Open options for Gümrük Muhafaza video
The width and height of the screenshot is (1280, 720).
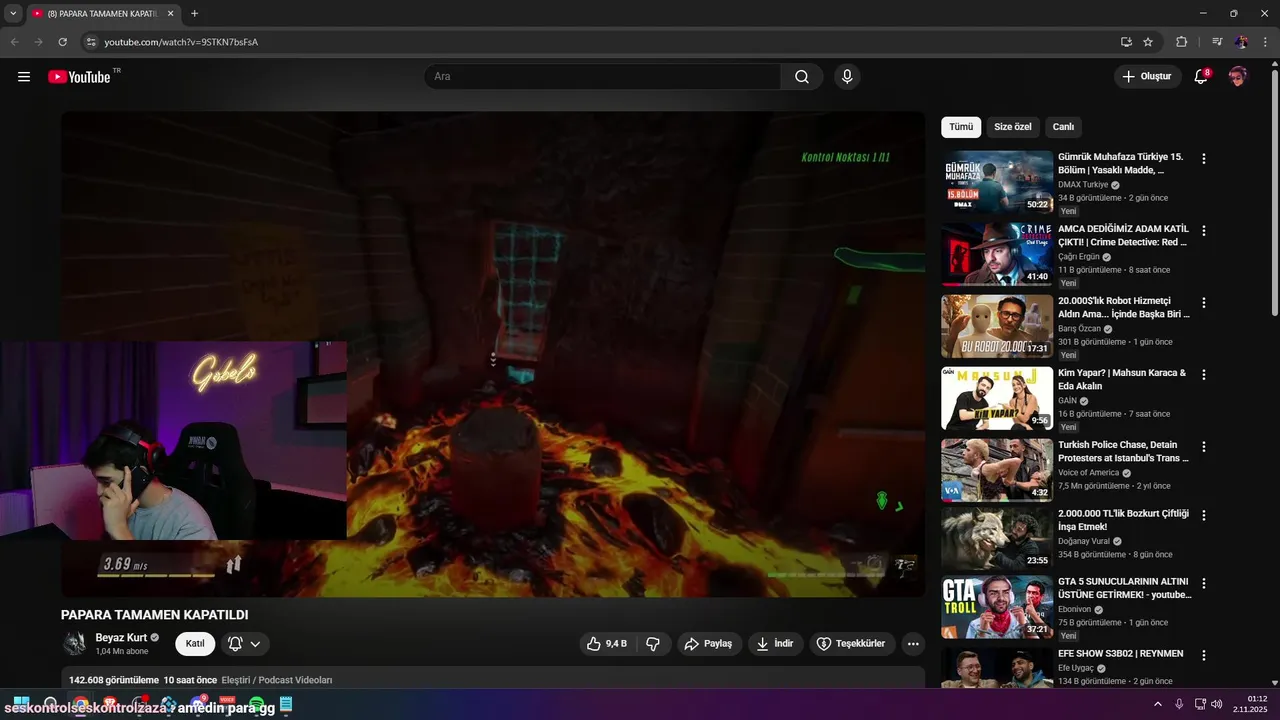[x=1204, y=159]
